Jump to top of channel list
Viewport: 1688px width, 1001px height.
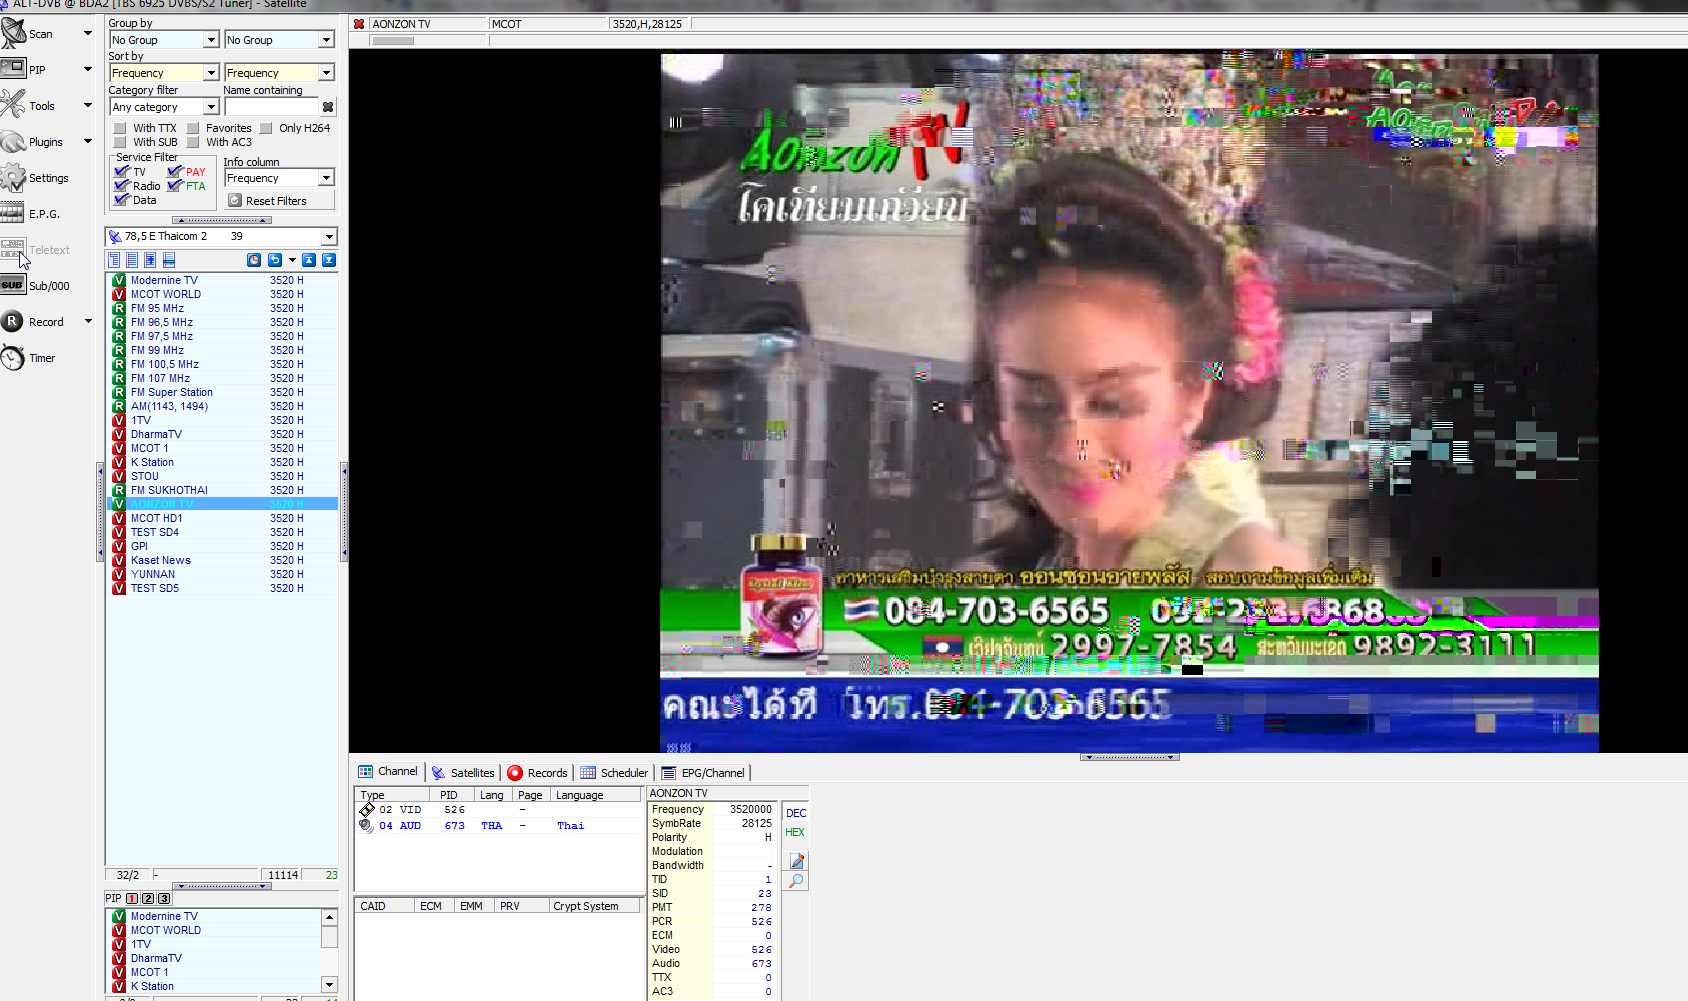[309, 260]
